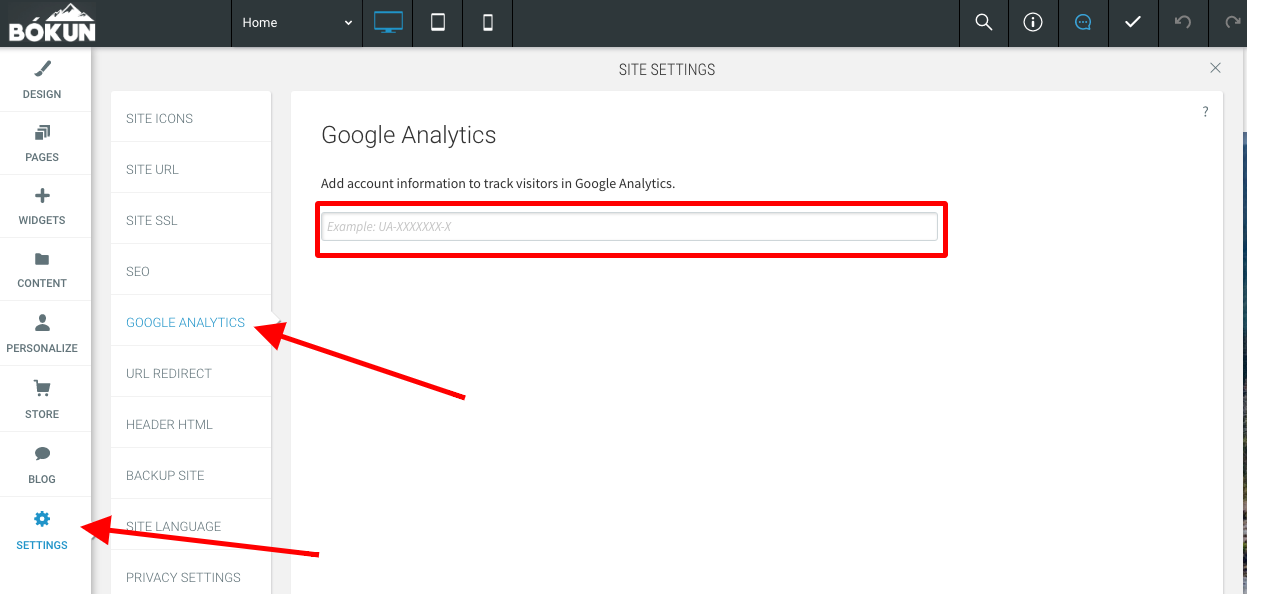Click the Bókun logo
Image resolution: width=1267 pixels, height=614 pixels.
point(52,23)
